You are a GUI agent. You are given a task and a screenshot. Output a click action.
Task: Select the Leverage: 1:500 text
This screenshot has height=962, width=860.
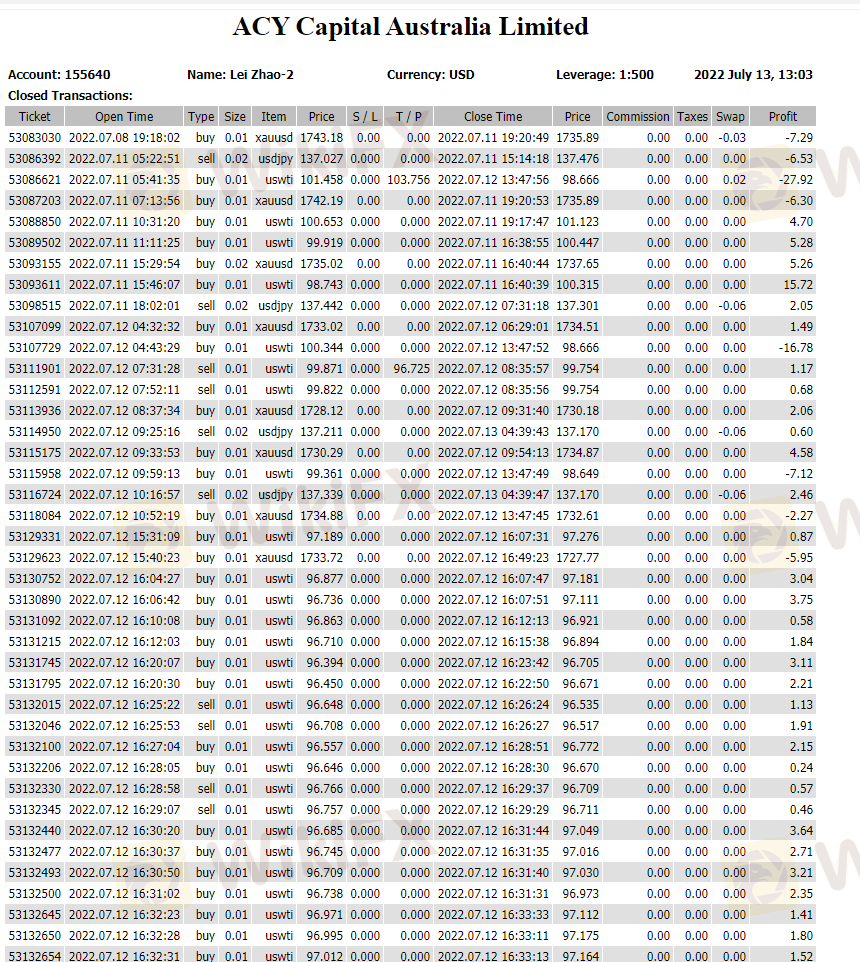click(x=605, y=75)
